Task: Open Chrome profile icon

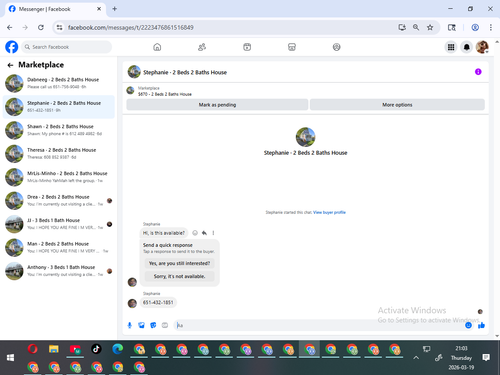Action: (x=475, y=27)
